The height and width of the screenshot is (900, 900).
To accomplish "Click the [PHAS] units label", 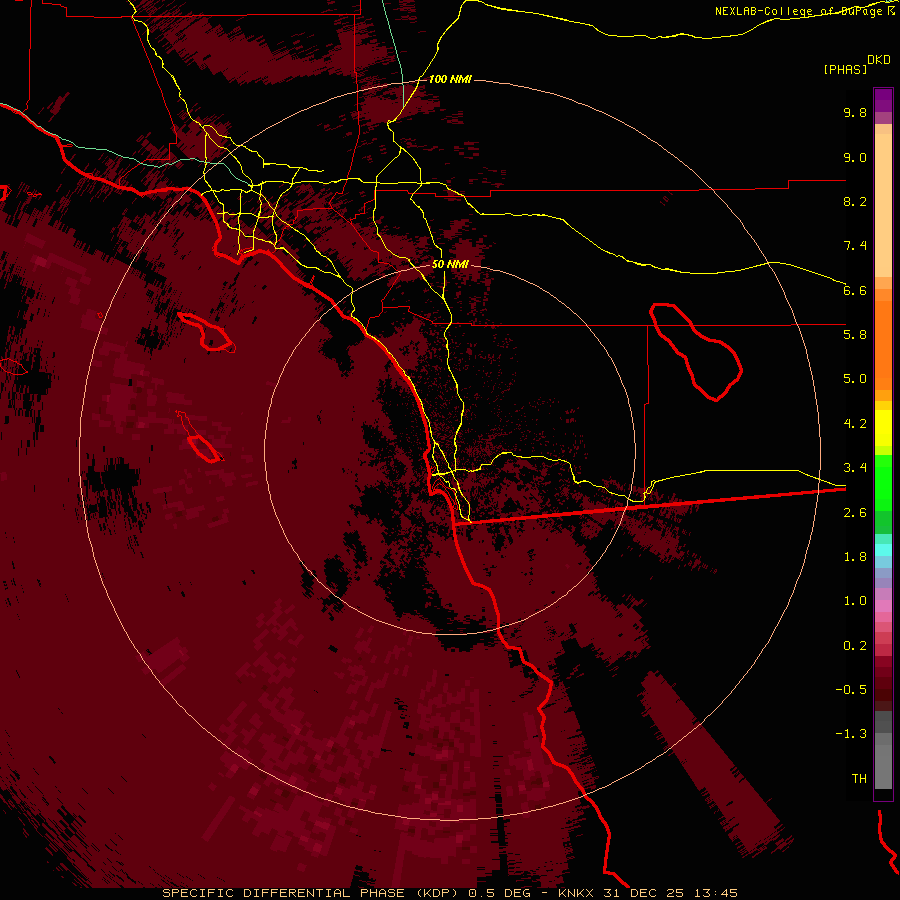I will coord(845,69).
